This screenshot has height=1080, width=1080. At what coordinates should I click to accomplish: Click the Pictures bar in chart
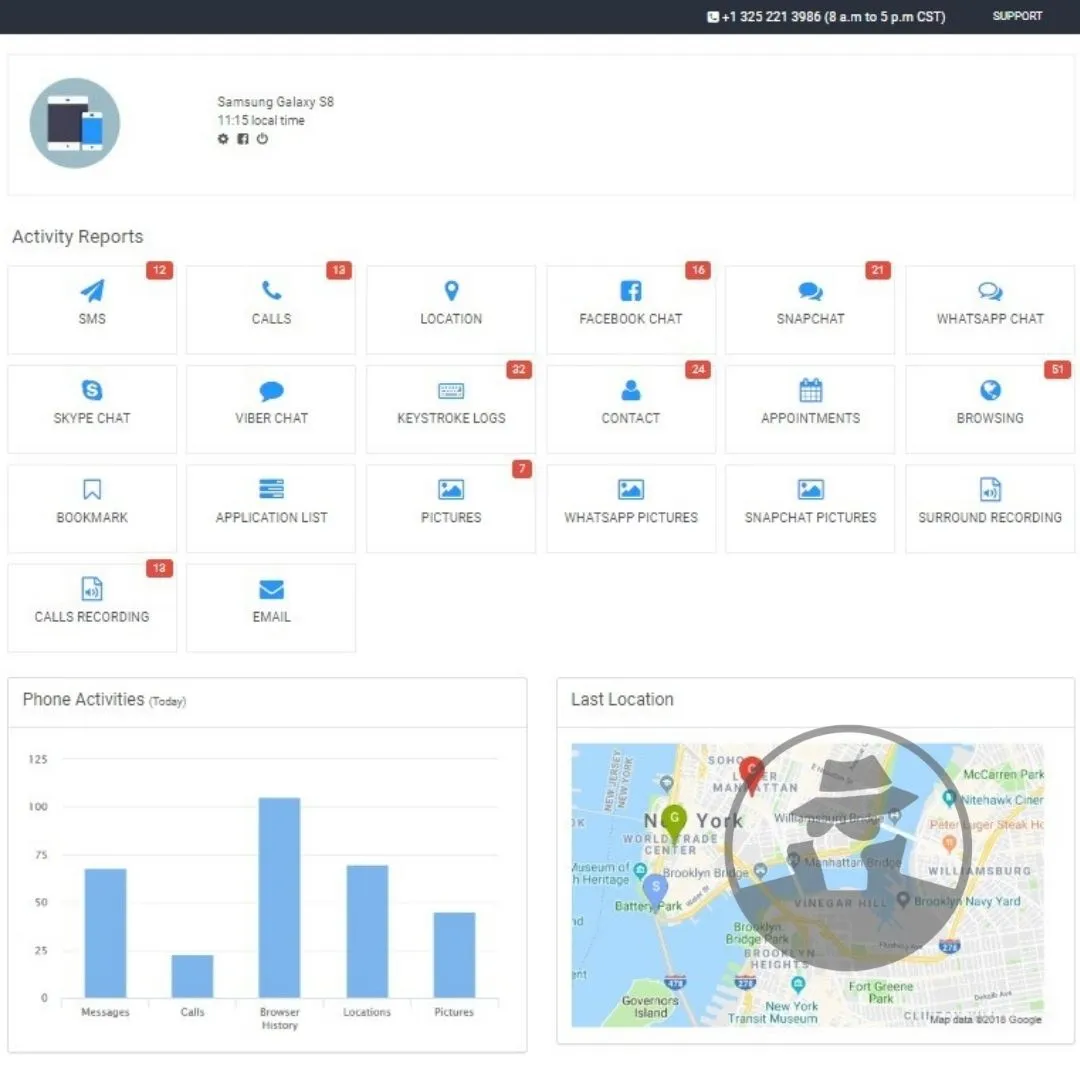pyautogui.click(x=454, y=955)
